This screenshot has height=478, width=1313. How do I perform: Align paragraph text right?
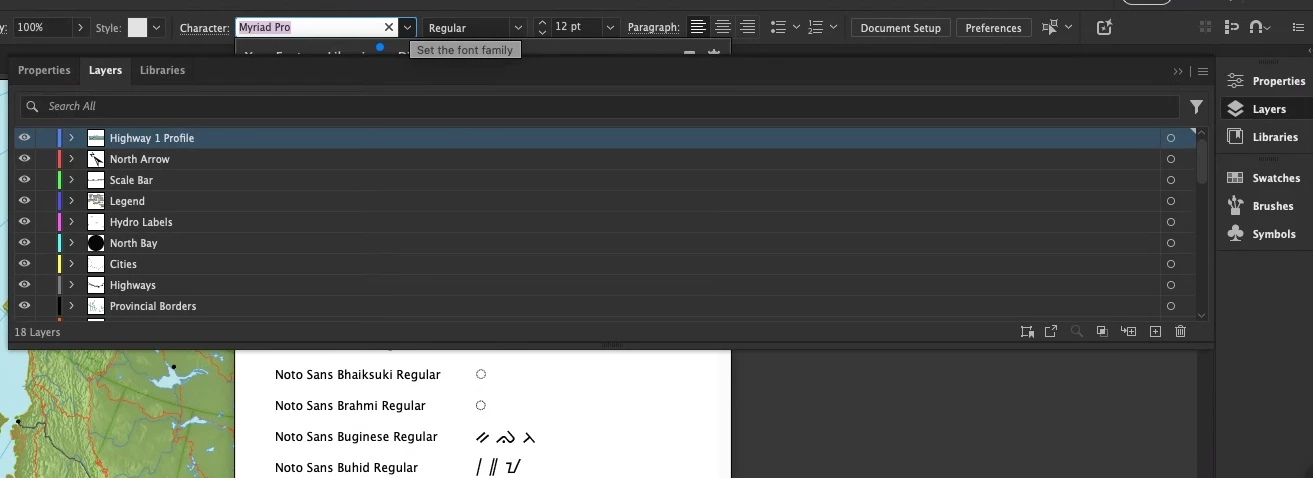tap(747, 27)
